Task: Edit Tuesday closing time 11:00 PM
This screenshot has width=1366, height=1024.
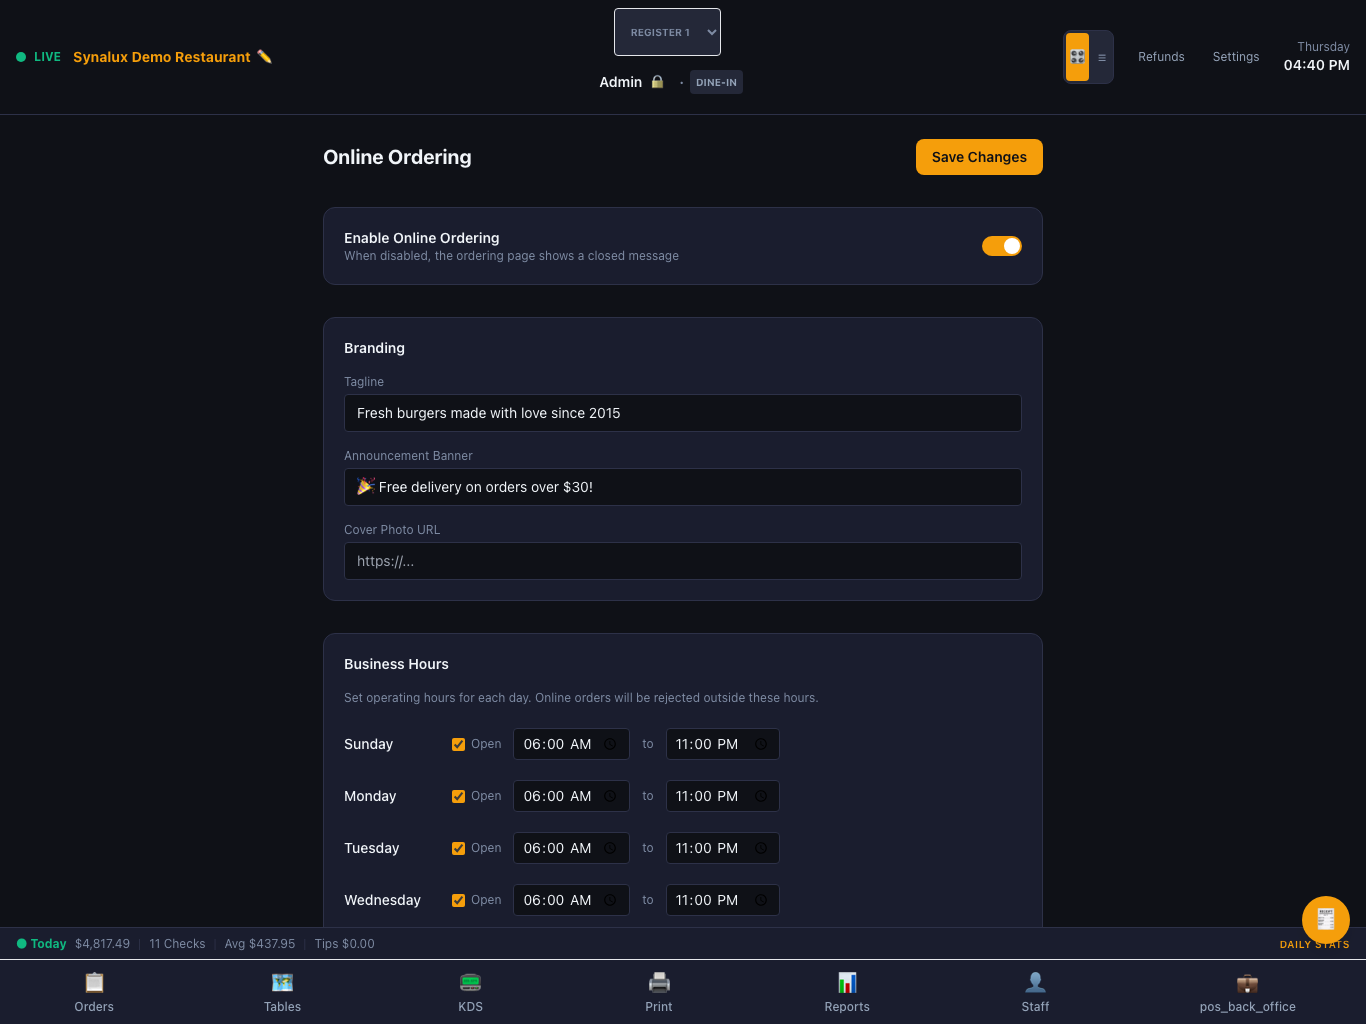Action: click(723, 848)
